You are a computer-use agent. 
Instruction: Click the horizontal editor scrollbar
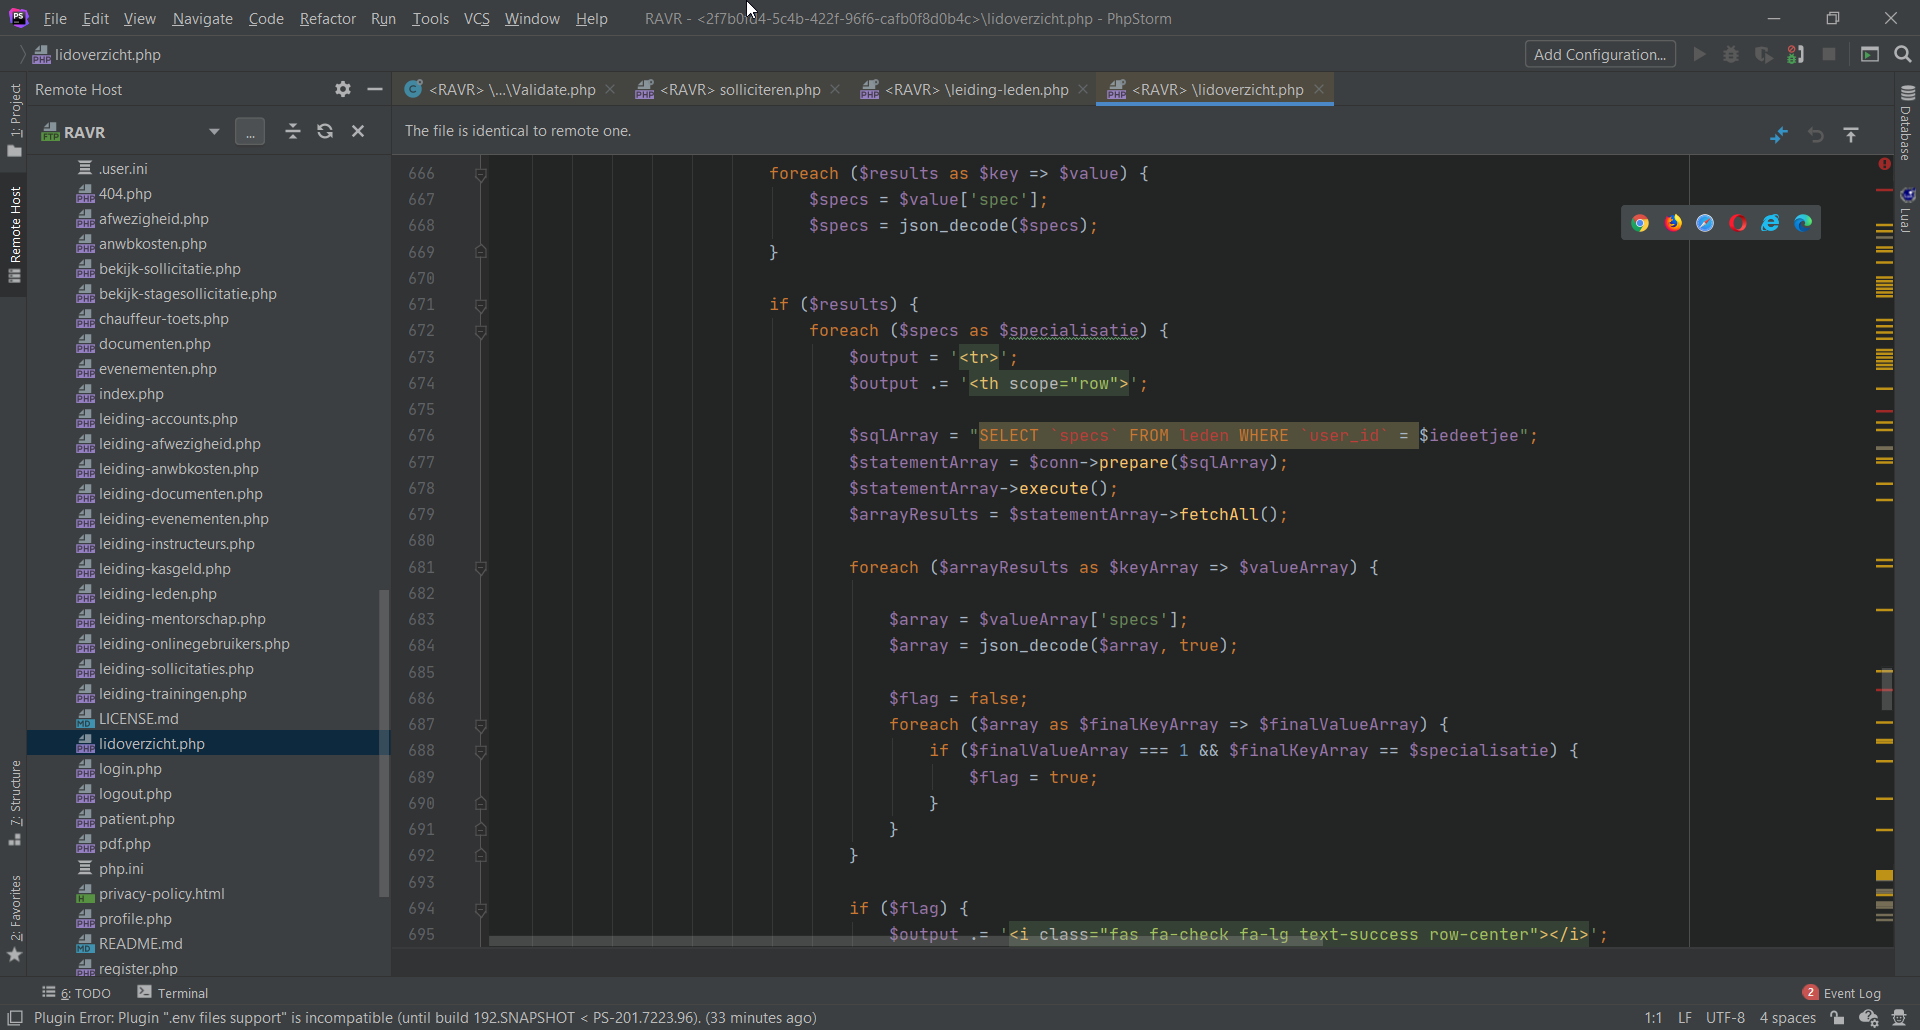(905, 941)
